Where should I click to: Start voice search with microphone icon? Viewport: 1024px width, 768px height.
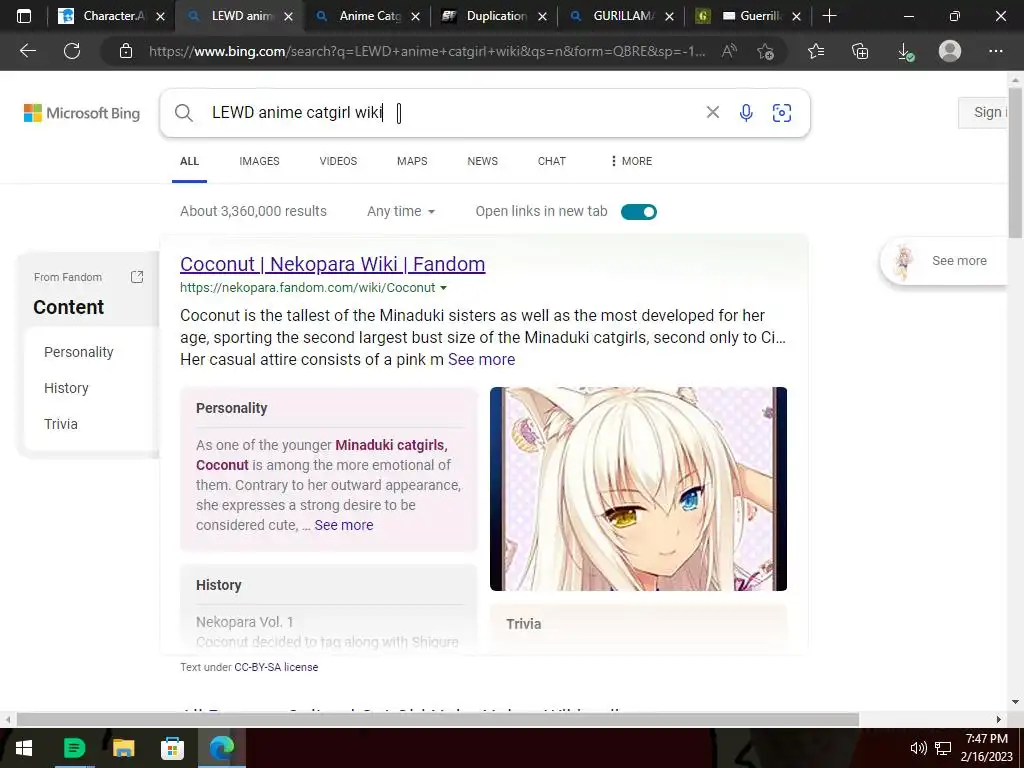746,113
